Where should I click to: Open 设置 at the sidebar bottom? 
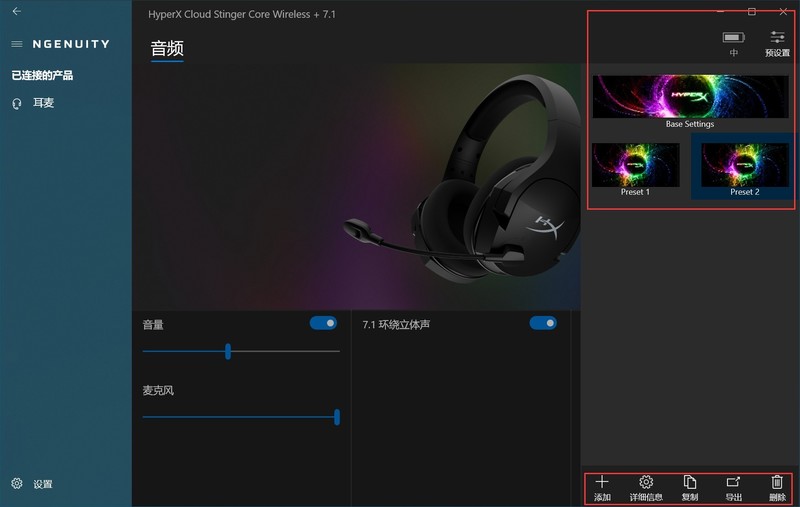[x=32, y=484]
